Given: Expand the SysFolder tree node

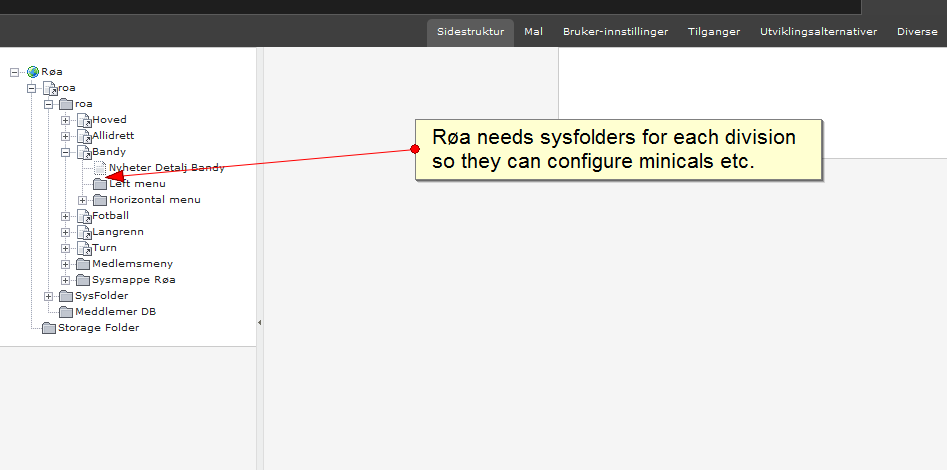Looking at the screenshot, I should [x=49, y=296].
